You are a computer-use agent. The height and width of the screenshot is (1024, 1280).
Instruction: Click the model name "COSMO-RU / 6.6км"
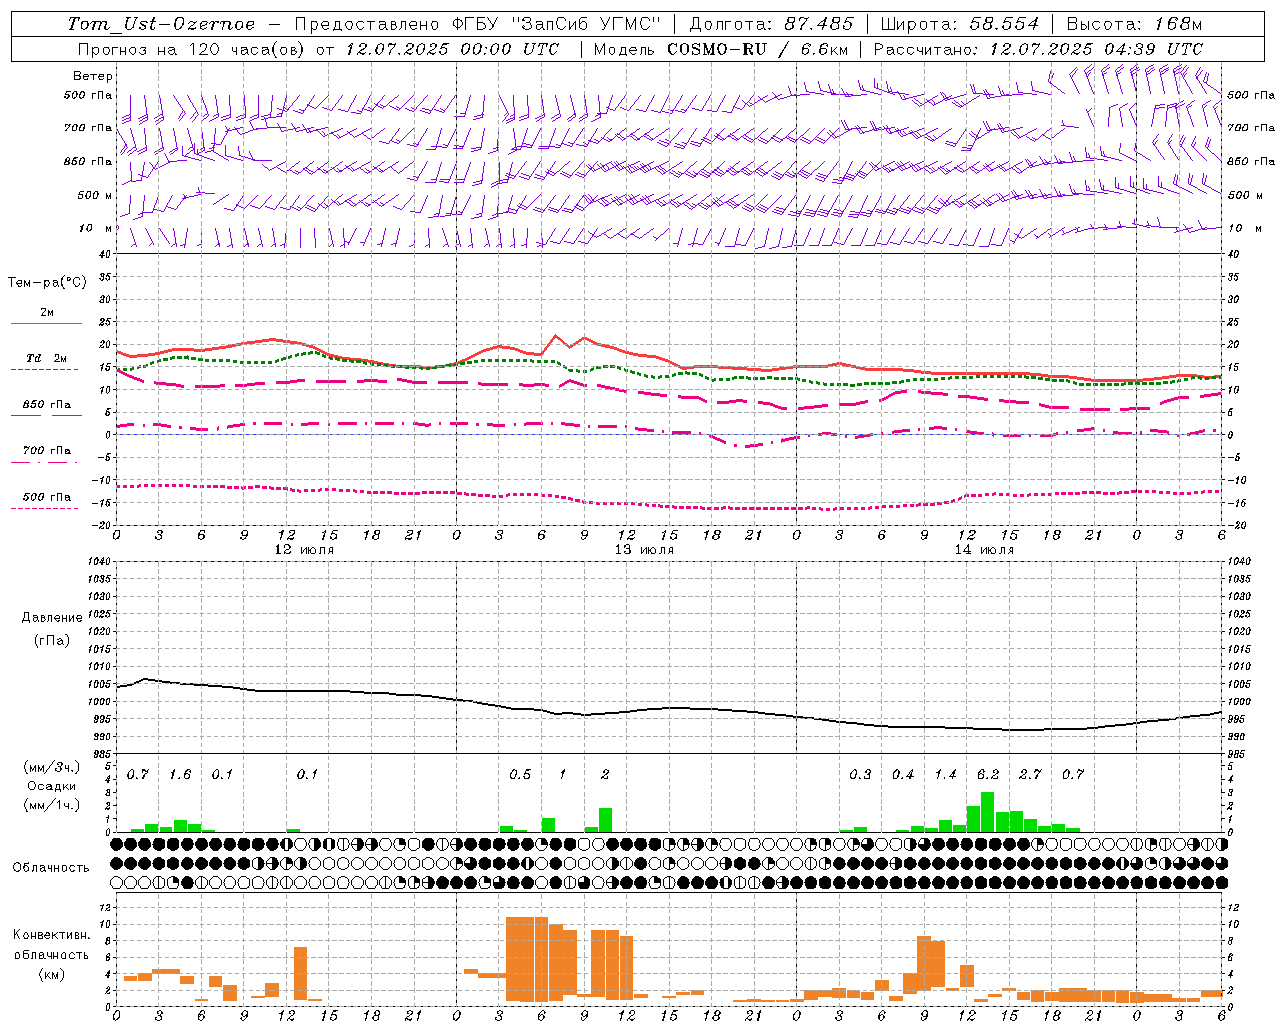[757, 49]
